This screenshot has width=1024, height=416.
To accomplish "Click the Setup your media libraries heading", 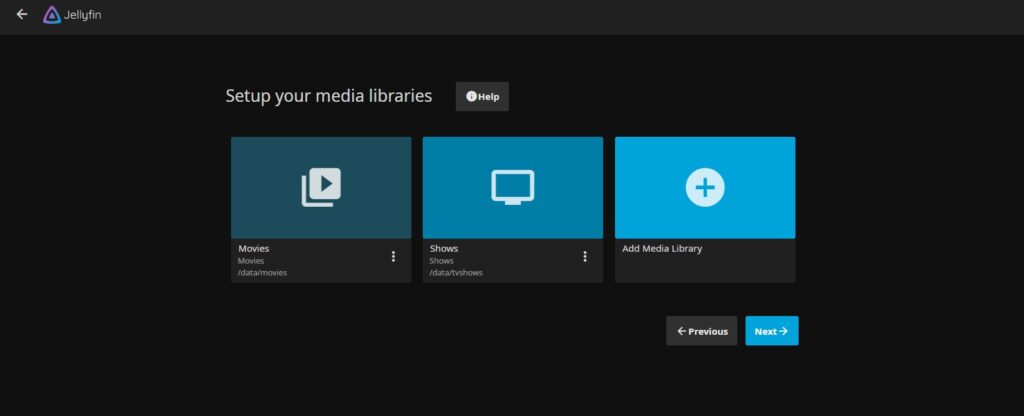I will click(328, 96).
